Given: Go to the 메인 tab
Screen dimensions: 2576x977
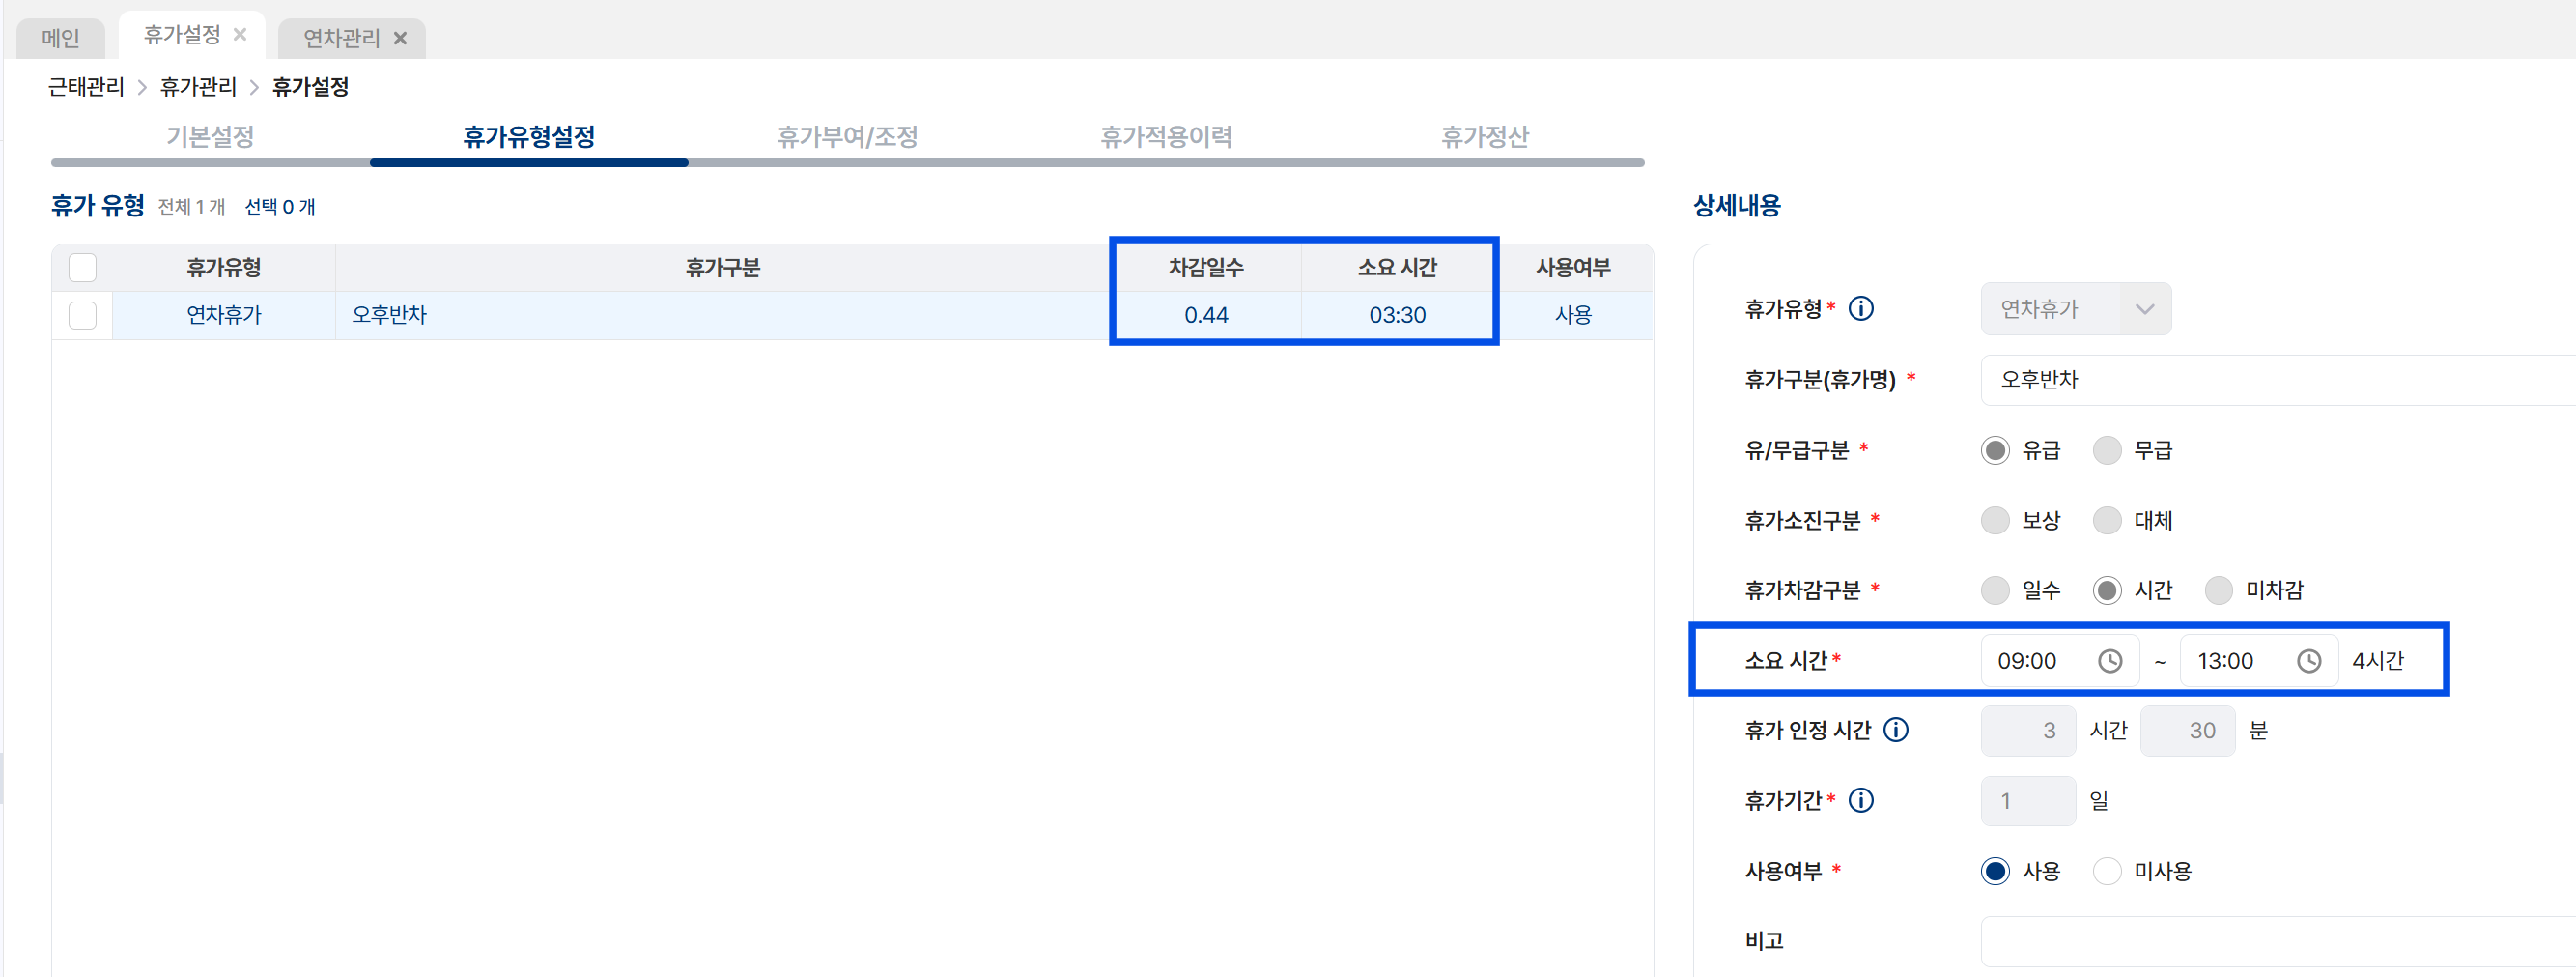Looking at the screenshot, I should [61, 38].
